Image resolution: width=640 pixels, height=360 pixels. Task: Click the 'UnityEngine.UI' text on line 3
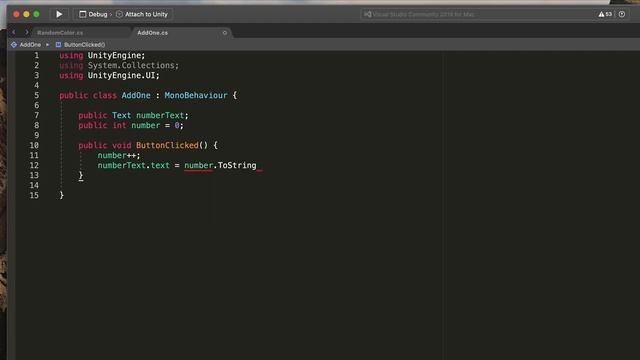pos(121,76)
